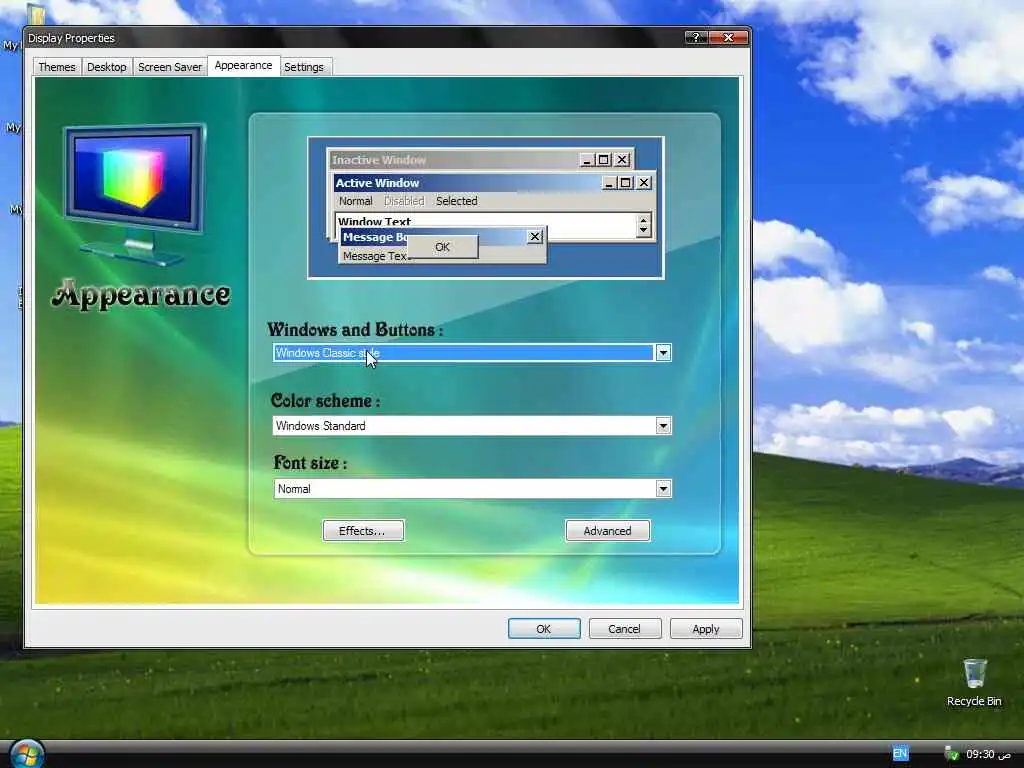Click the preview Inactive Window close icon

pos(622,159)
